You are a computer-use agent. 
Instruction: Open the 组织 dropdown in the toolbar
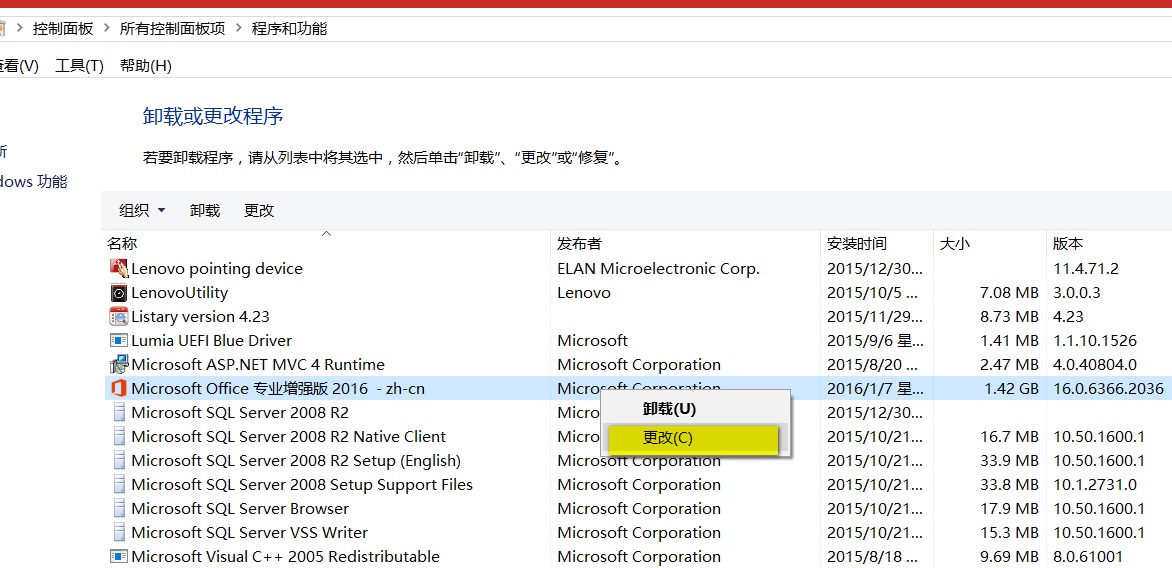click(x=142, y=211)
